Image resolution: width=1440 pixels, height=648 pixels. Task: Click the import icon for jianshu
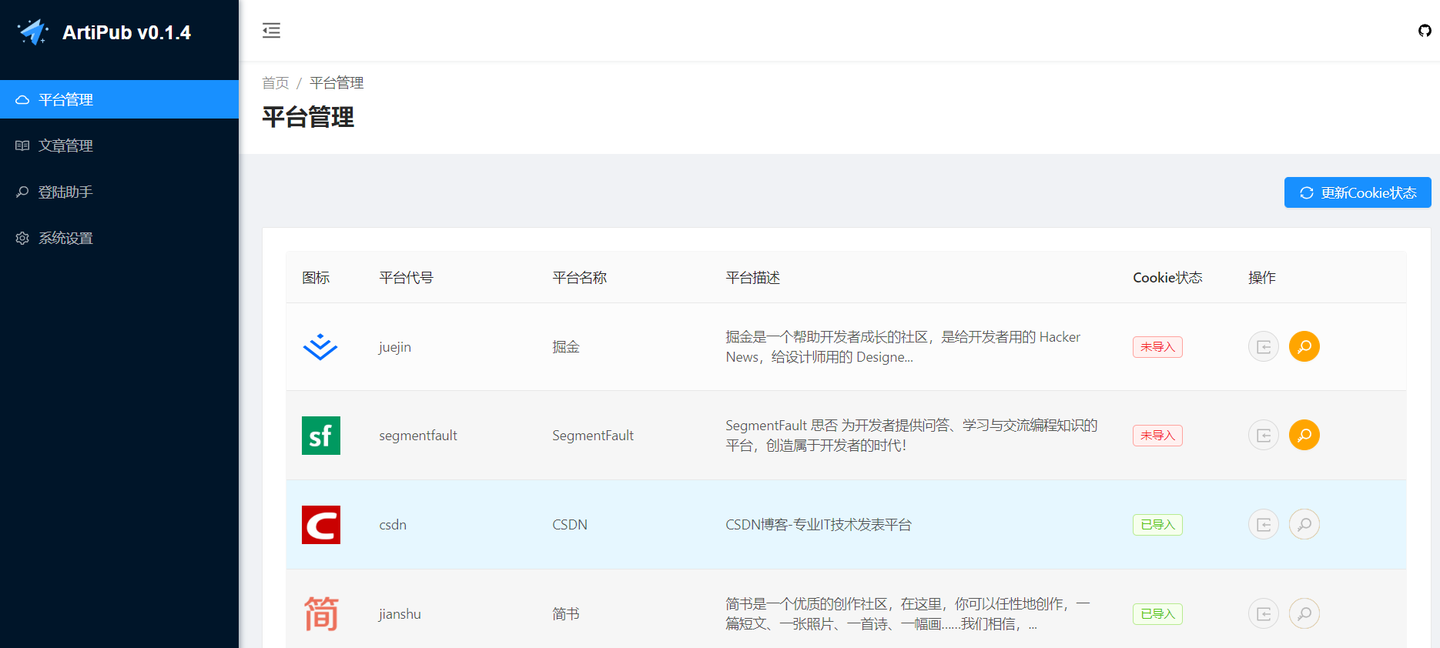[1263, 613]
